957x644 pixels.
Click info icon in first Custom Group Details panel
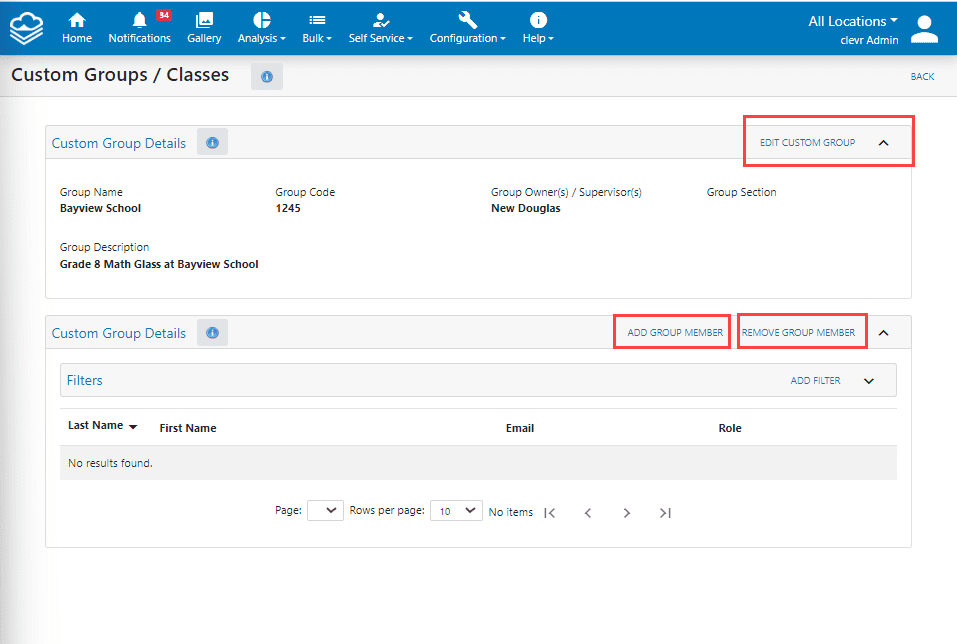(212, 142)
